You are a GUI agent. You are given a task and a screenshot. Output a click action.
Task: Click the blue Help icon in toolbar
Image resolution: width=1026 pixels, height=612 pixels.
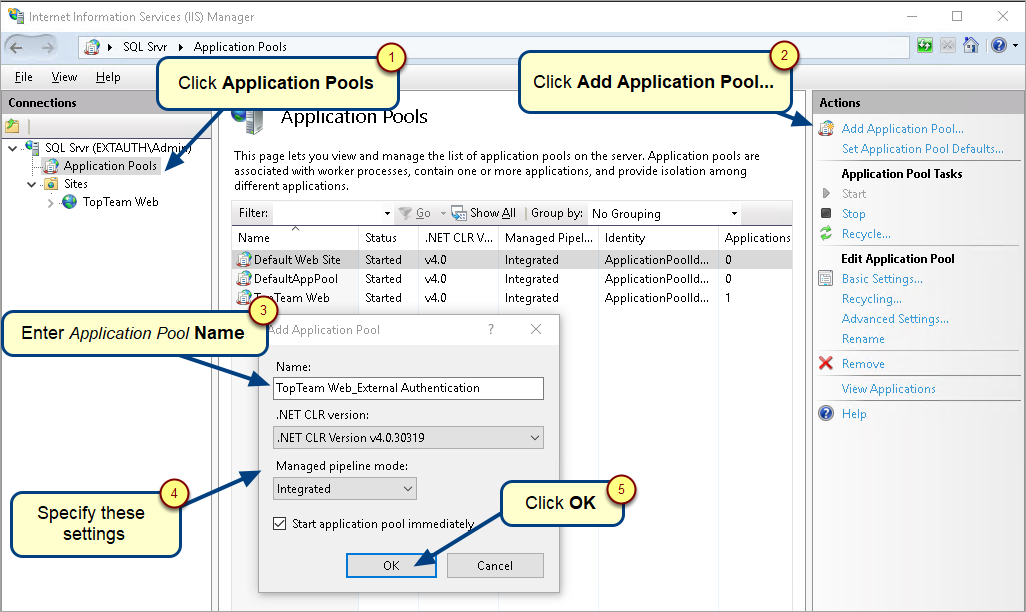tap(999, 45)
